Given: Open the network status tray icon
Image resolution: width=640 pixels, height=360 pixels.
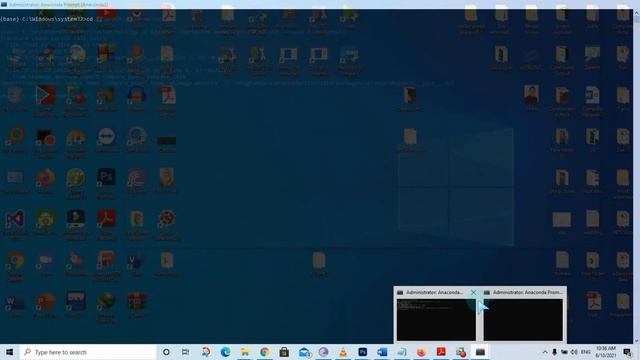Looking at the screenshot, I should (x=564, y=352).
